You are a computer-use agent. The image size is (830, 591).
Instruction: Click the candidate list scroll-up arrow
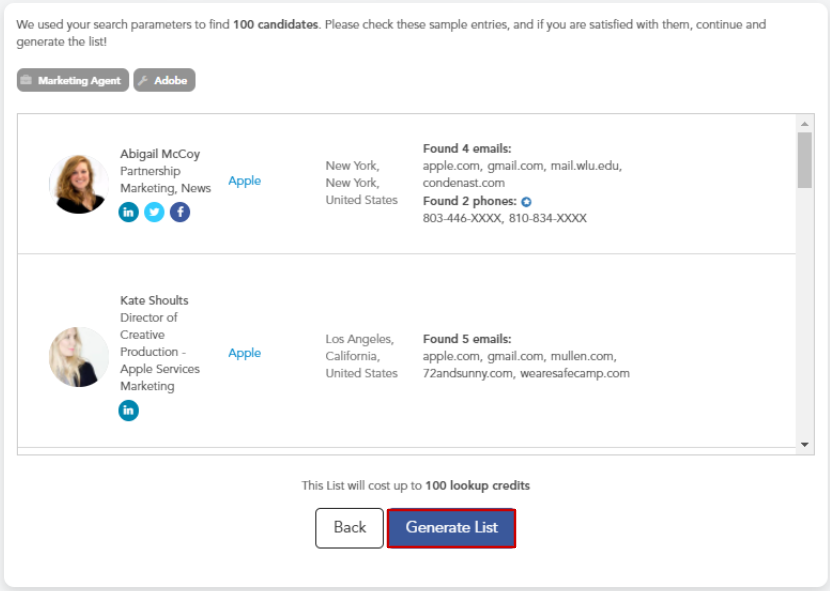click(x=805, y=123)
